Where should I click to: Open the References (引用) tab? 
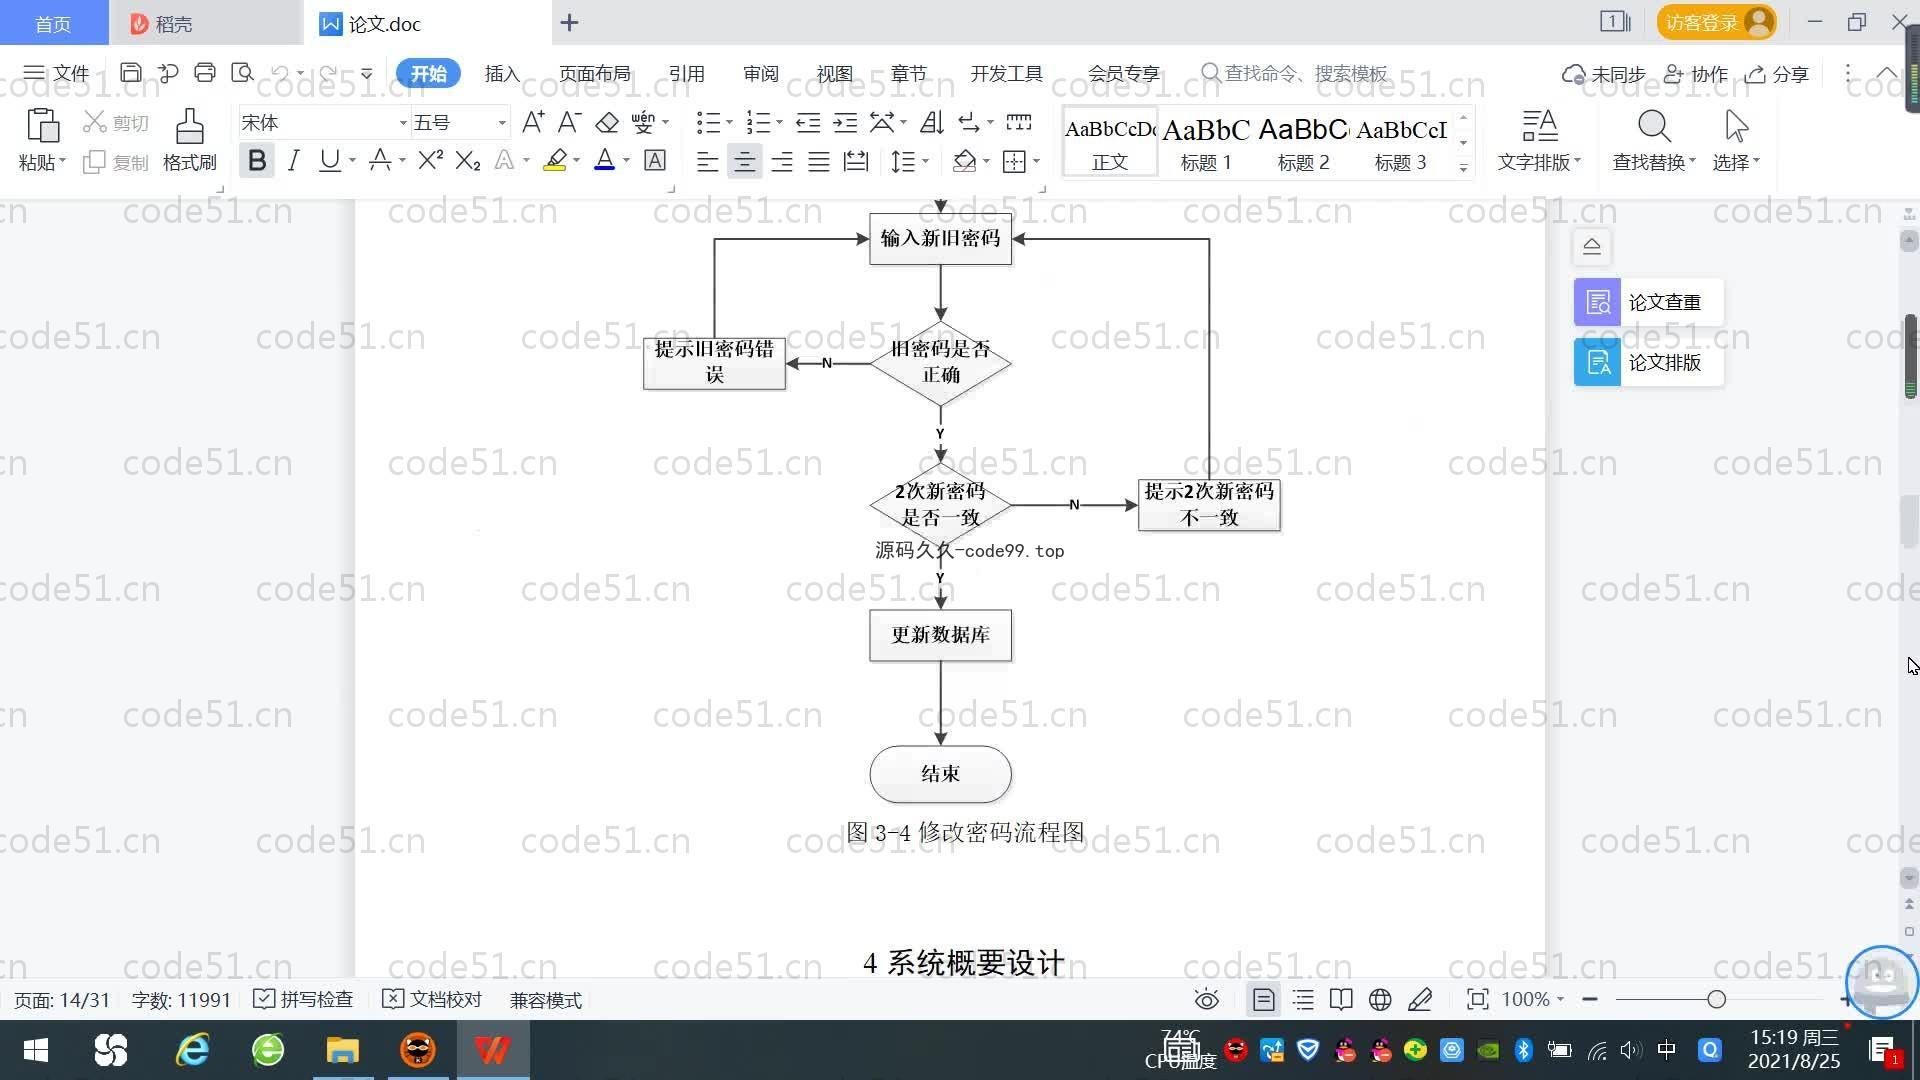coord(686,73)
